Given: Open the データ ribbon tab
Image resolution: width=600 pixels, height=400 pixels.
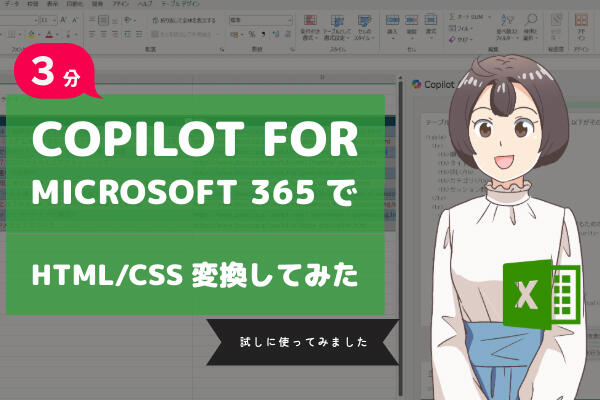Looking at the screenshot, I should [11, 4].
